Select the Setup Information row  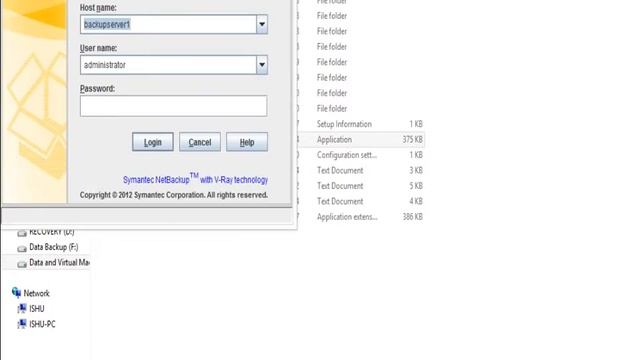coord(361,124)
